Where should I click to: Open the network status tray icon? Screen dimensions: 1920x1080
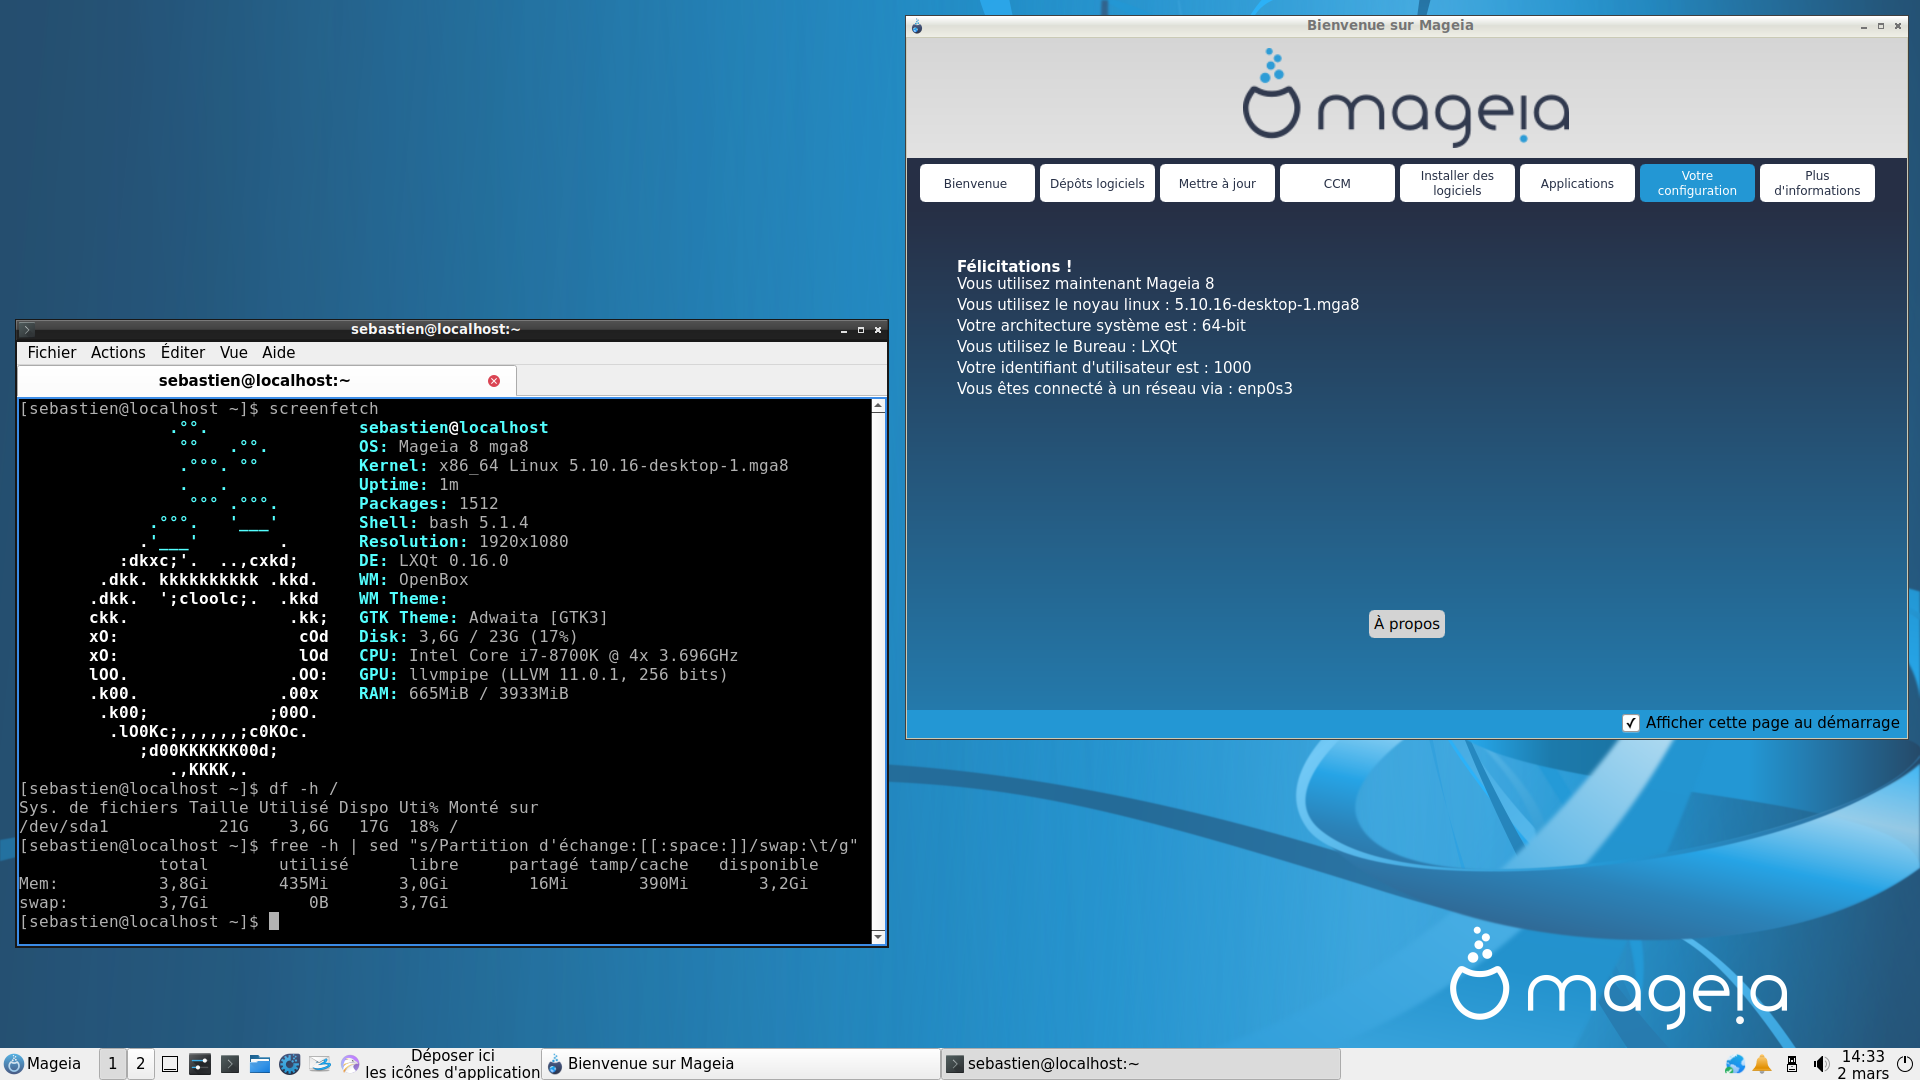pyautogui.click(x=1735, y=1064)
